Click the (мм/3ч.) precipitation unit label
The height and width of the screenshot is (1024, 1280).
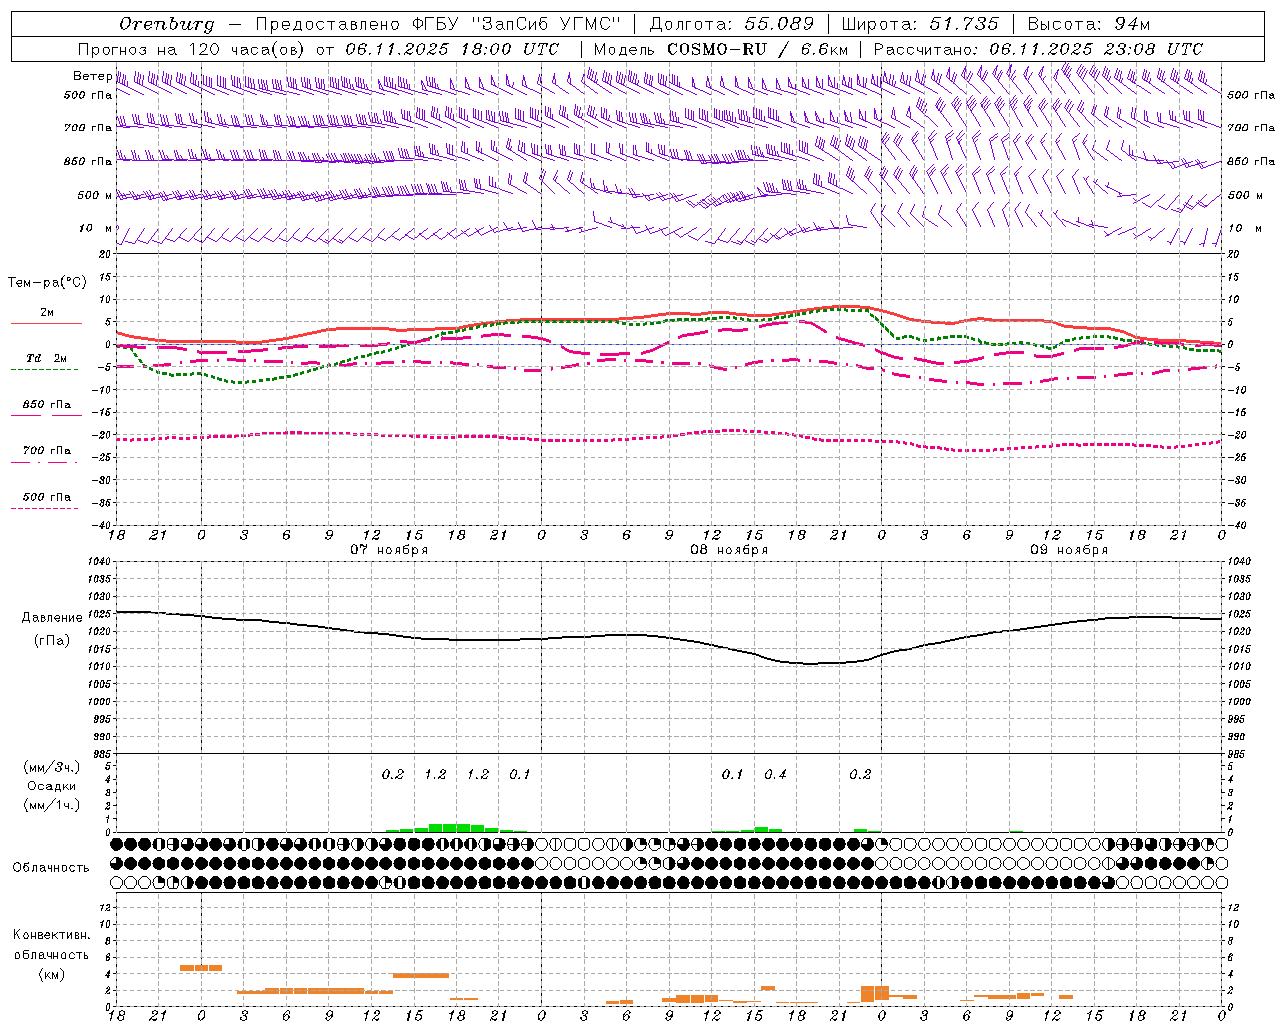(x=52, y=767)
